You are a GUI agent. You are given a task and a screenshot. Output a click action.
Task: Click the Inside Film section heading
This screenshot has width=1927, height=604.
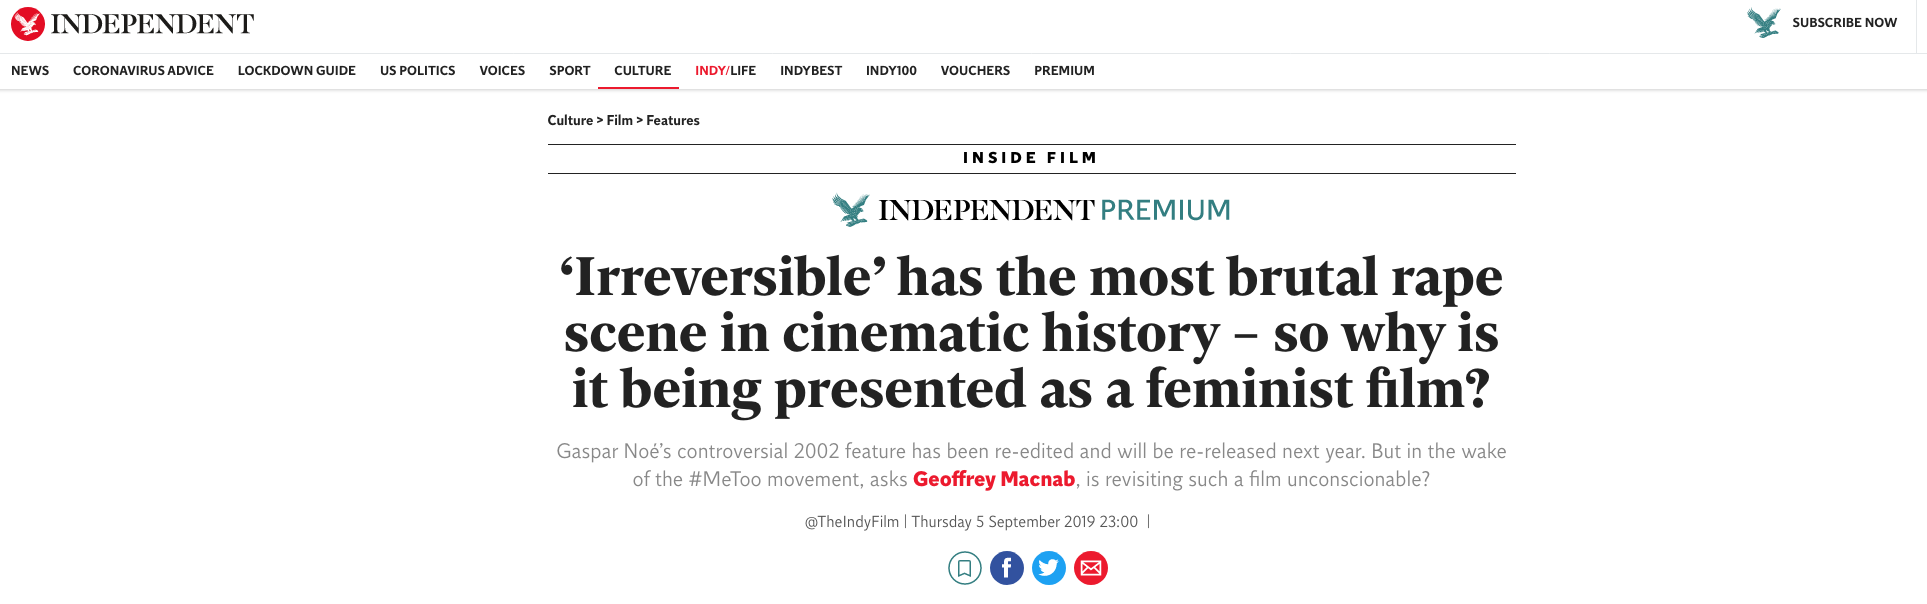coord(1030,158)
